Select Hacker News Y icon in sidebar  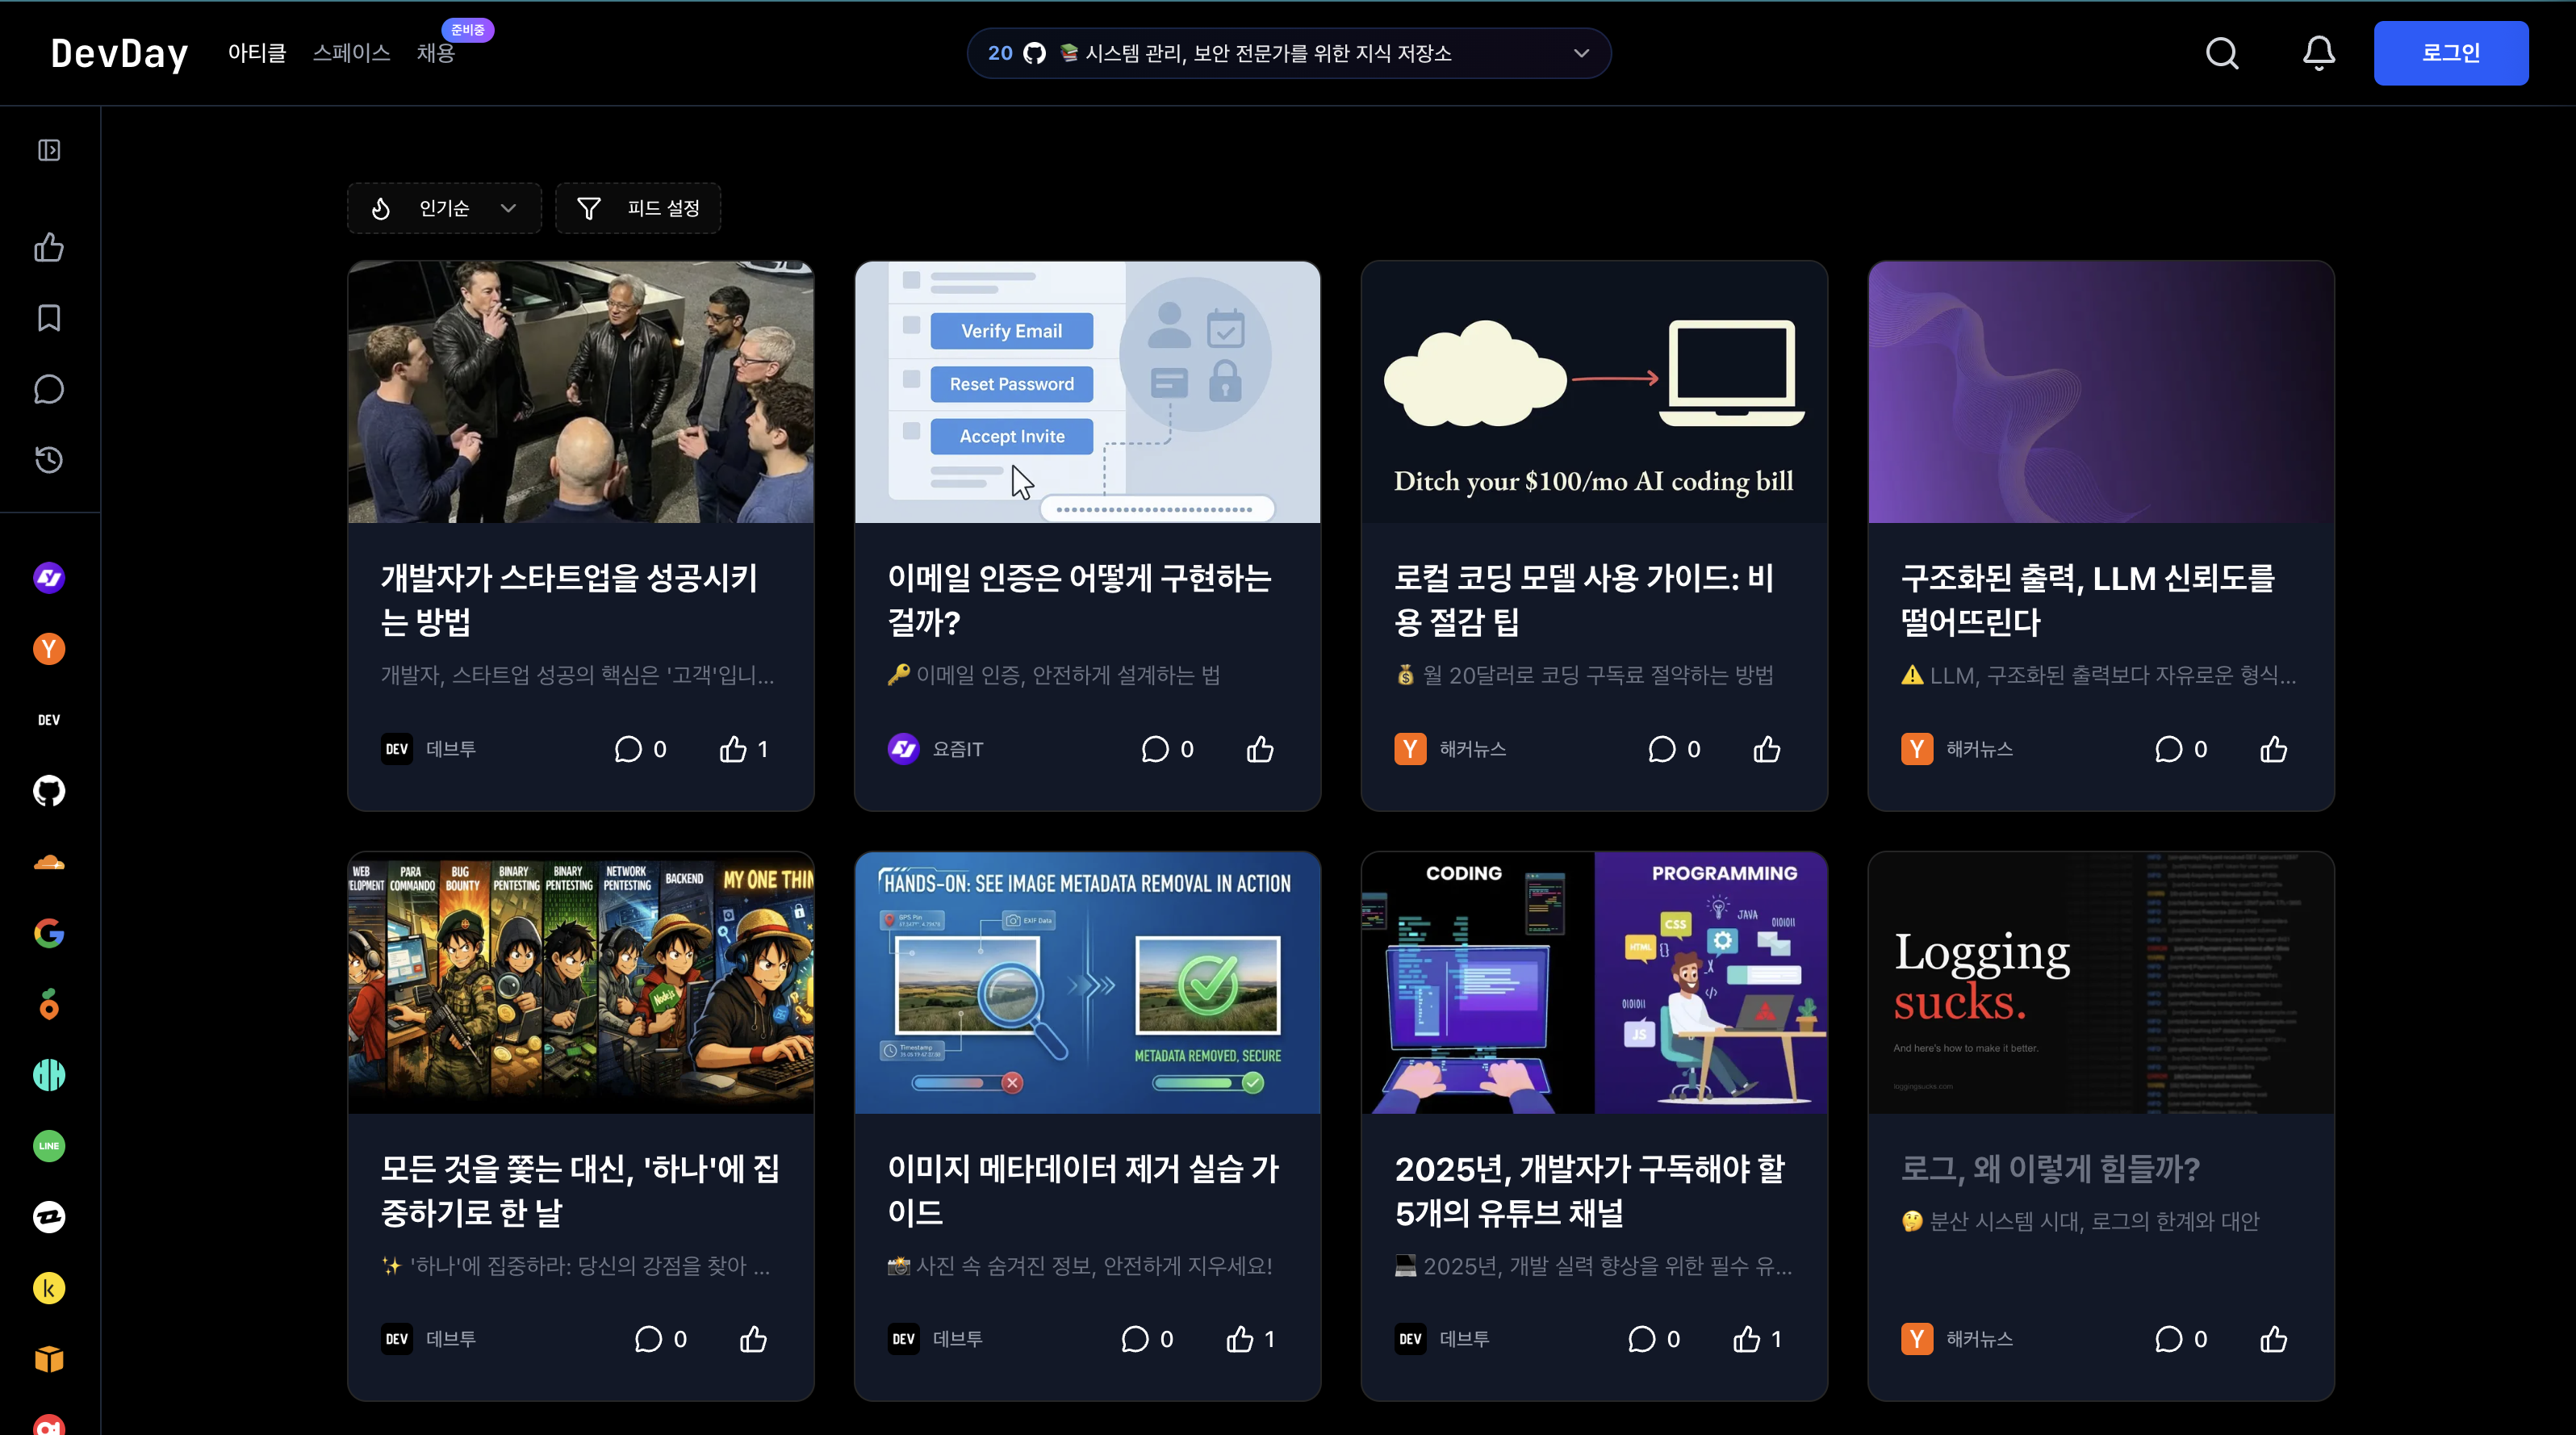[49, 649]
